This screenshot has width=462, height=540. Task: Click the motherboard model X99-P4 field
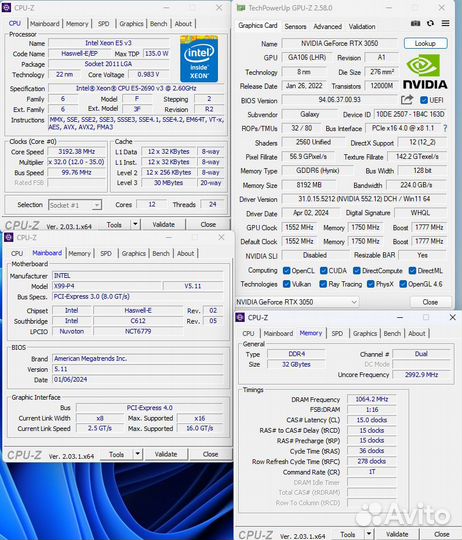click(x=107, y=286)
